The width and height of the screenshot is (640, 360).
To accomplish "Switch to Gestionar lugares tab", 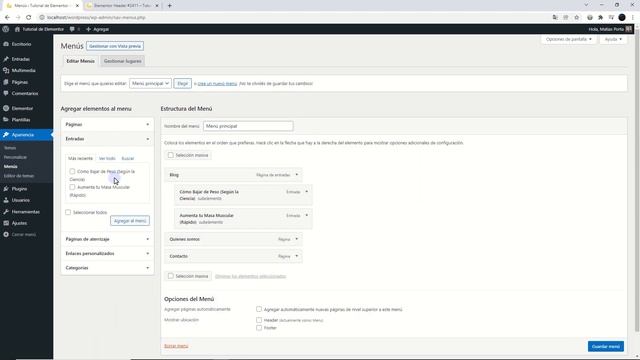I will pos(122,61).
